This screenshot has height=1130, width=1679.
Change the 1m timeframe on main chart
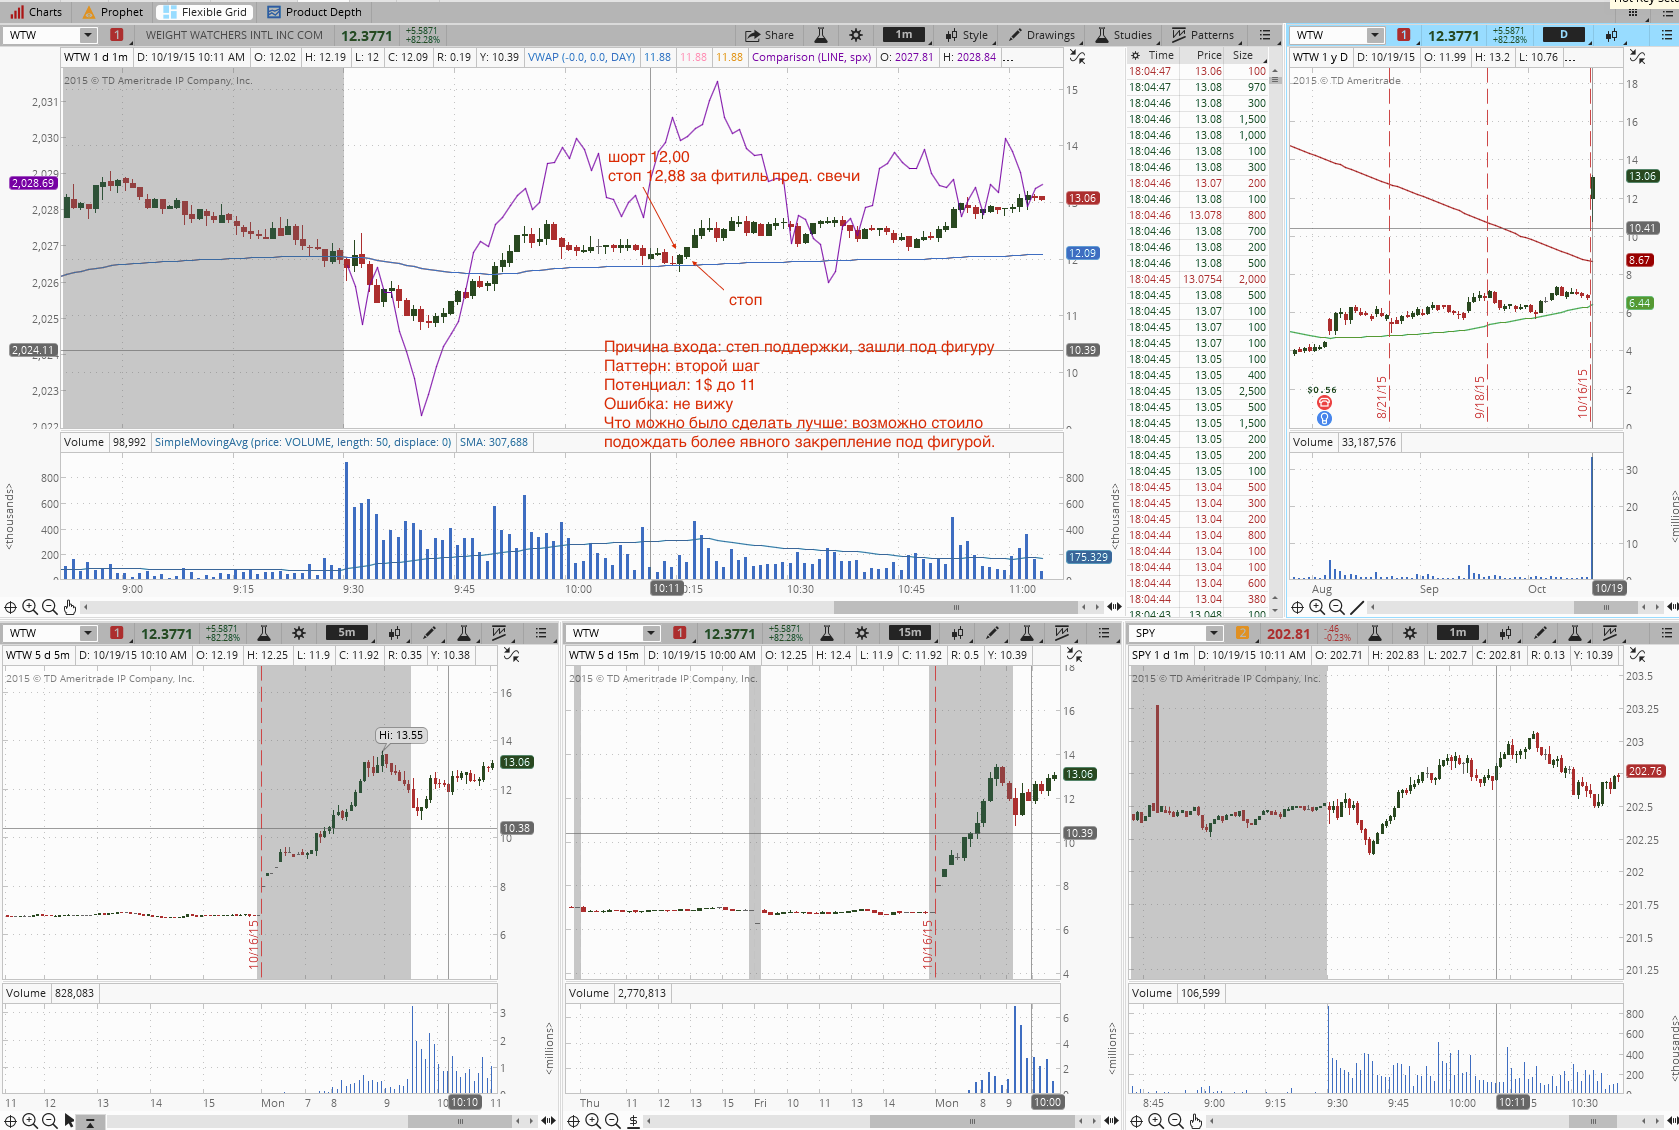[904, 35]
